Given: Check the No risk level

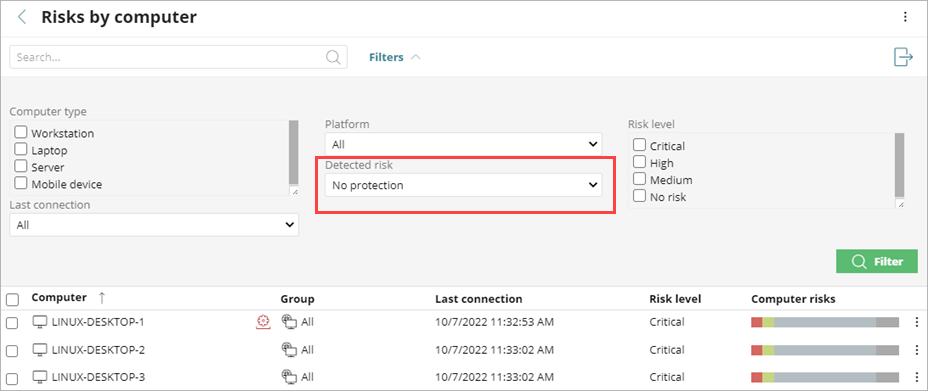Looking at the screenshot, I should (x=639, y=196).
